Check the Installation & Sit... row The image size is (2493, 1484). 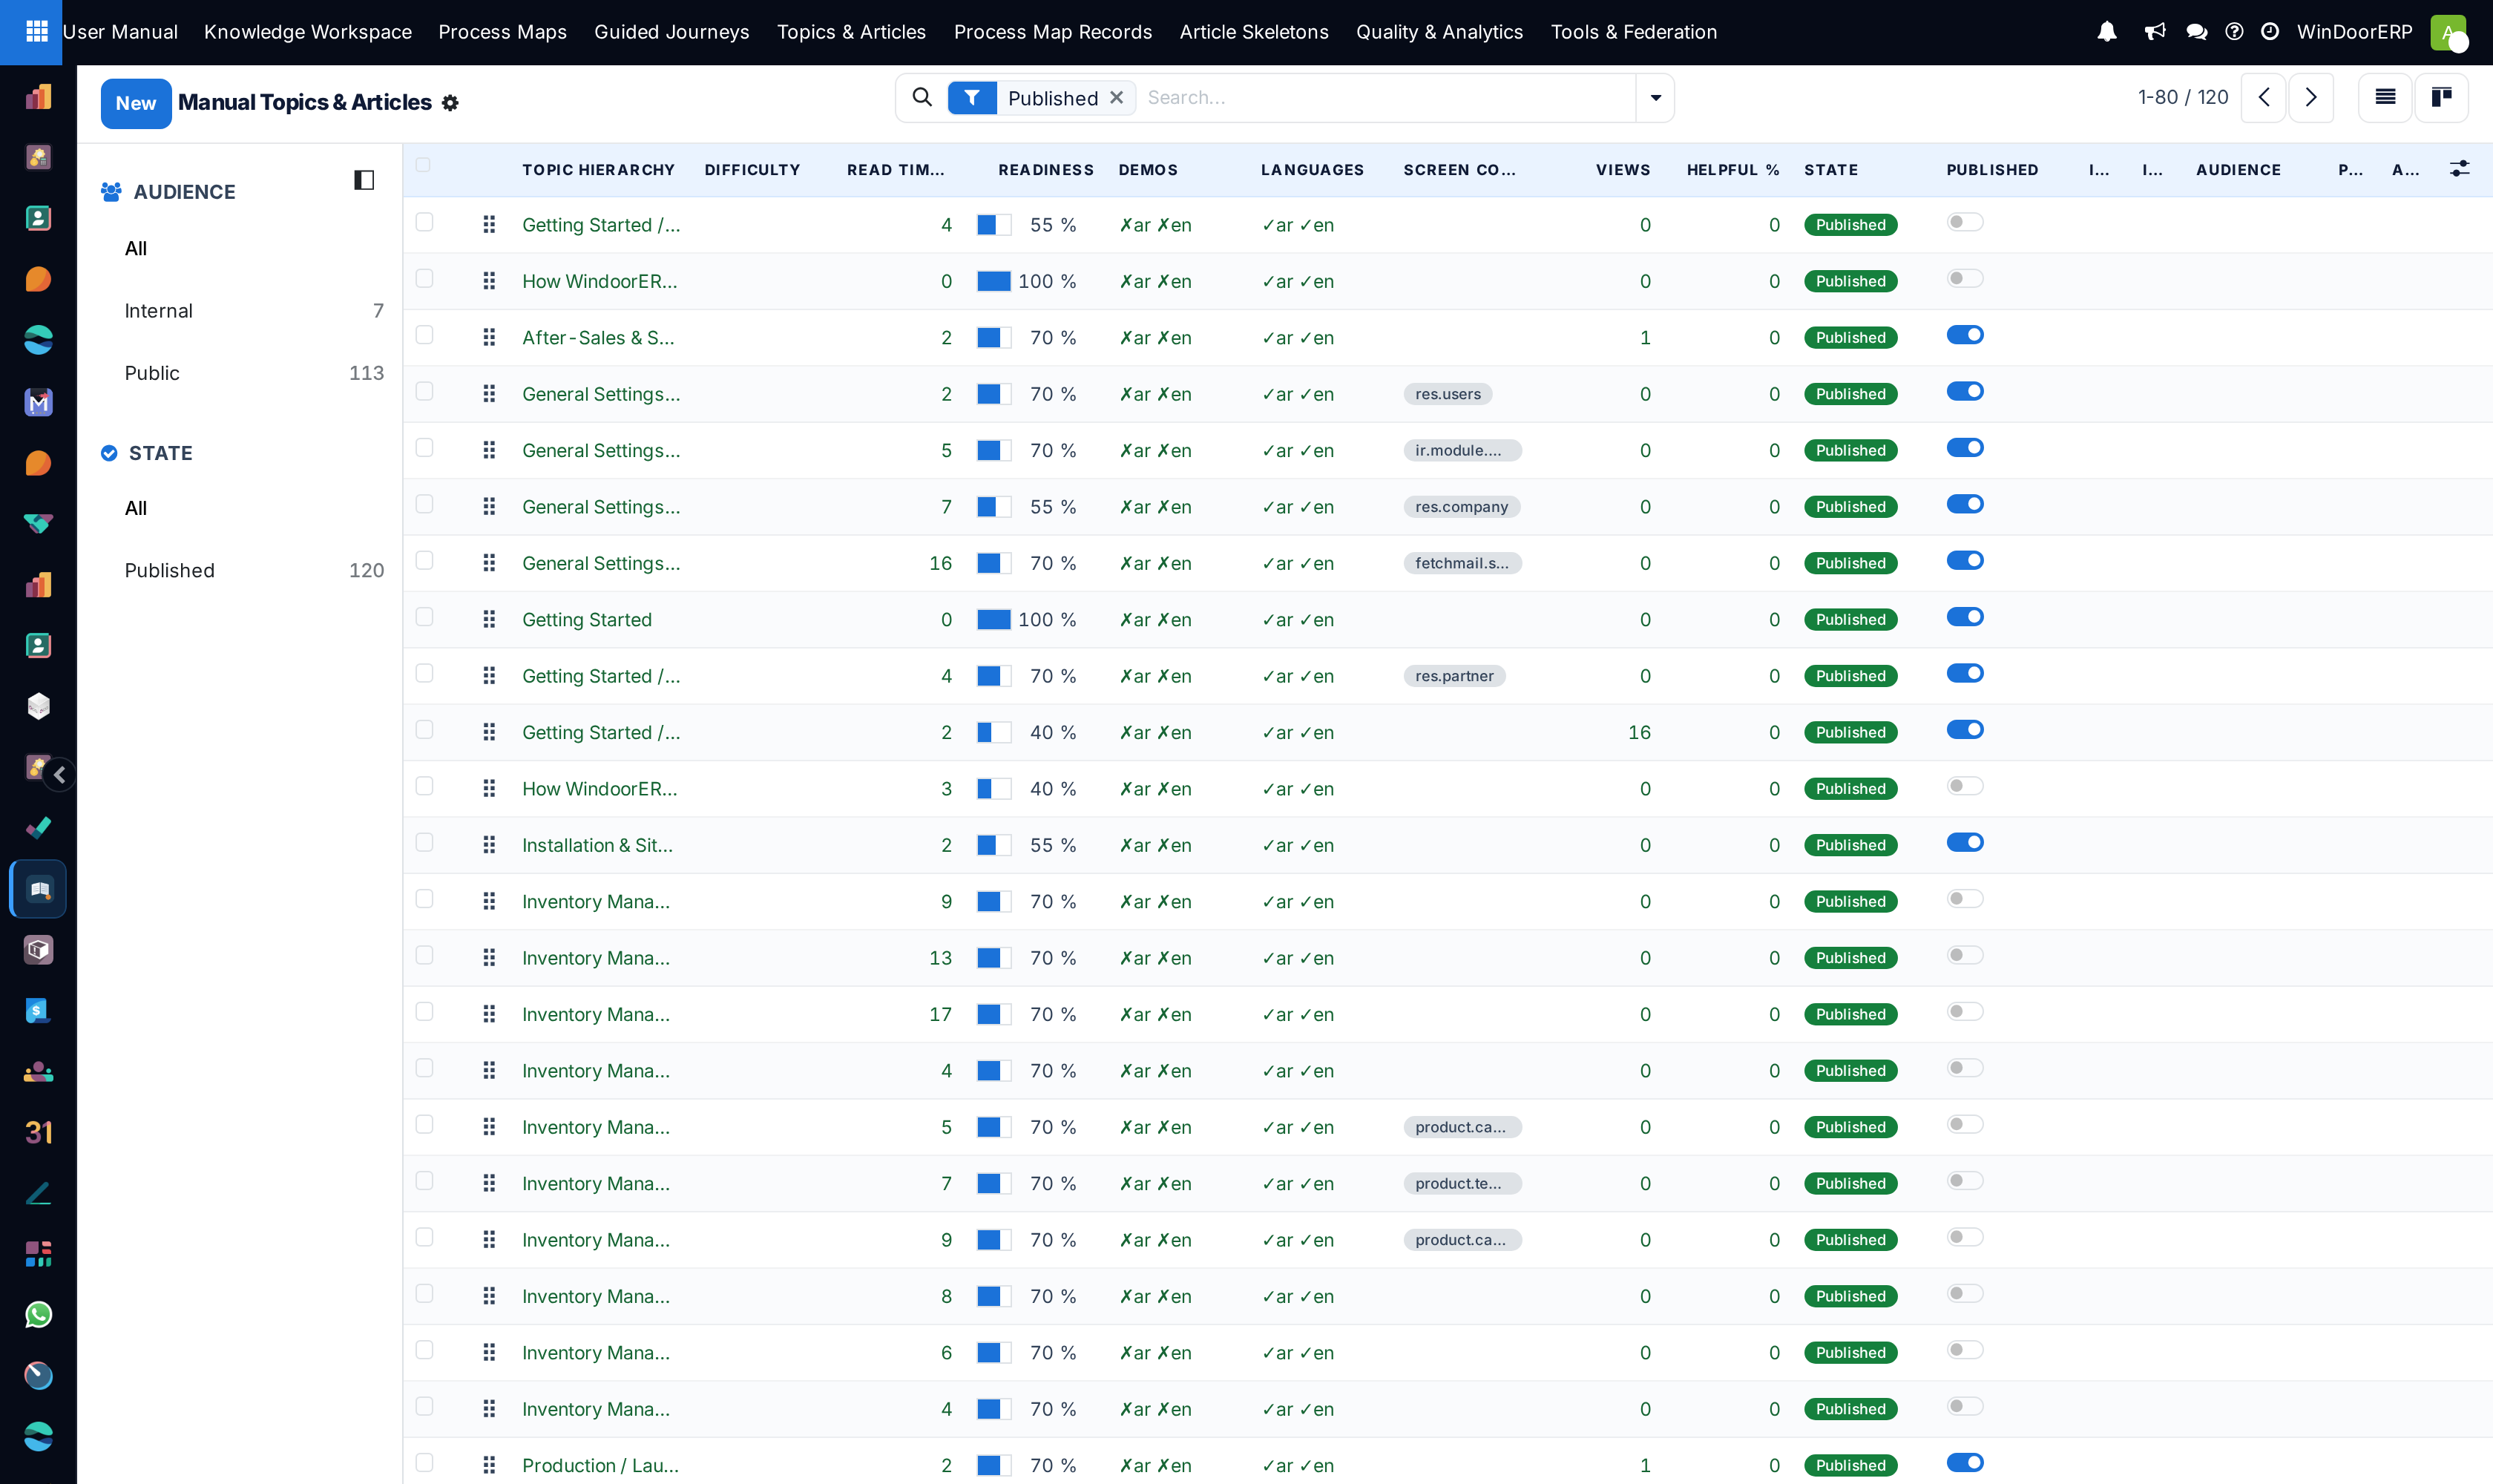click(424, 842)
